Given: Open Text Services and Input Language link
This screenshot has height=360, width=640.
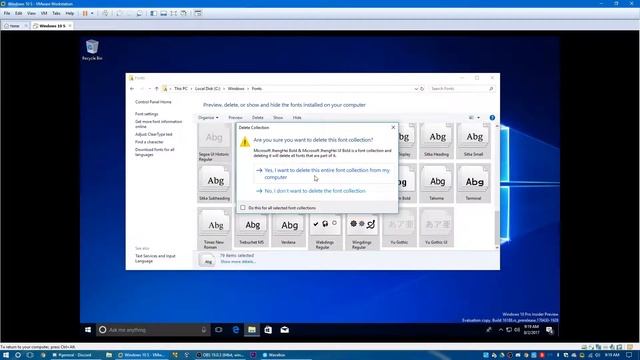Looking at the screenshot, I should click(155, 258).
